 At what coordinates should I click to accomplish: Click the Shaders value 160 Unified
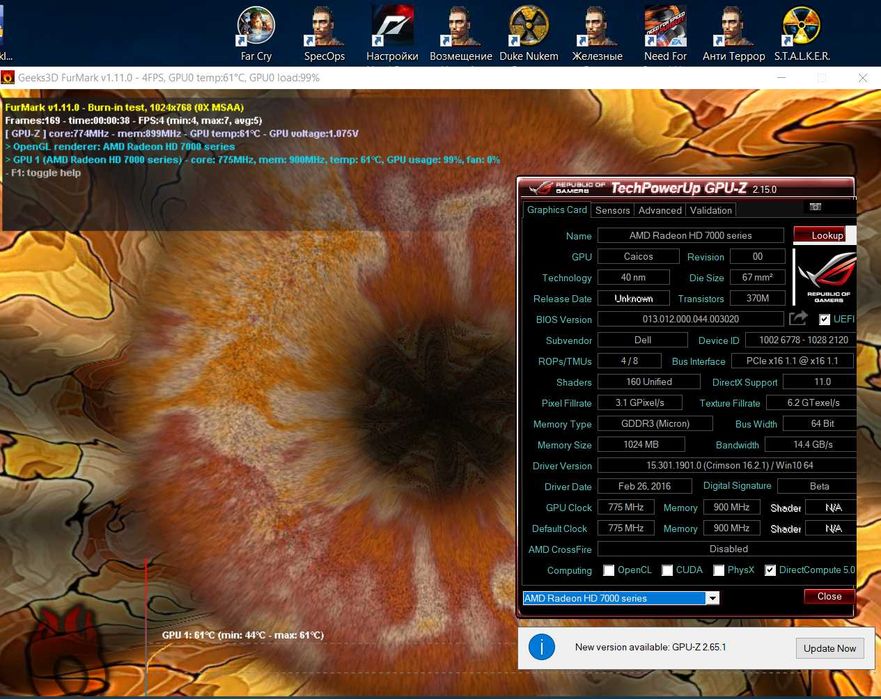tap(649, 382)
